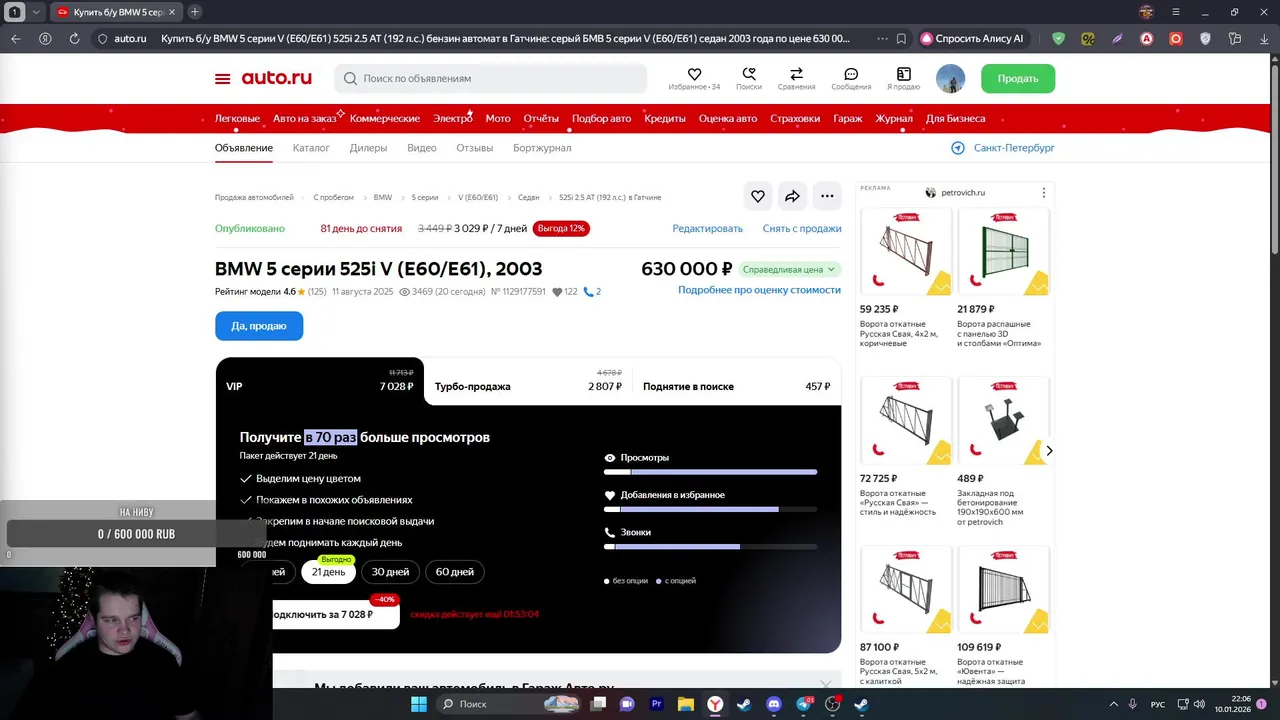The width and height of the screenshot is (1280, 720).
Task: Open browser tab list dropdown
Action: tap(36, 12)
